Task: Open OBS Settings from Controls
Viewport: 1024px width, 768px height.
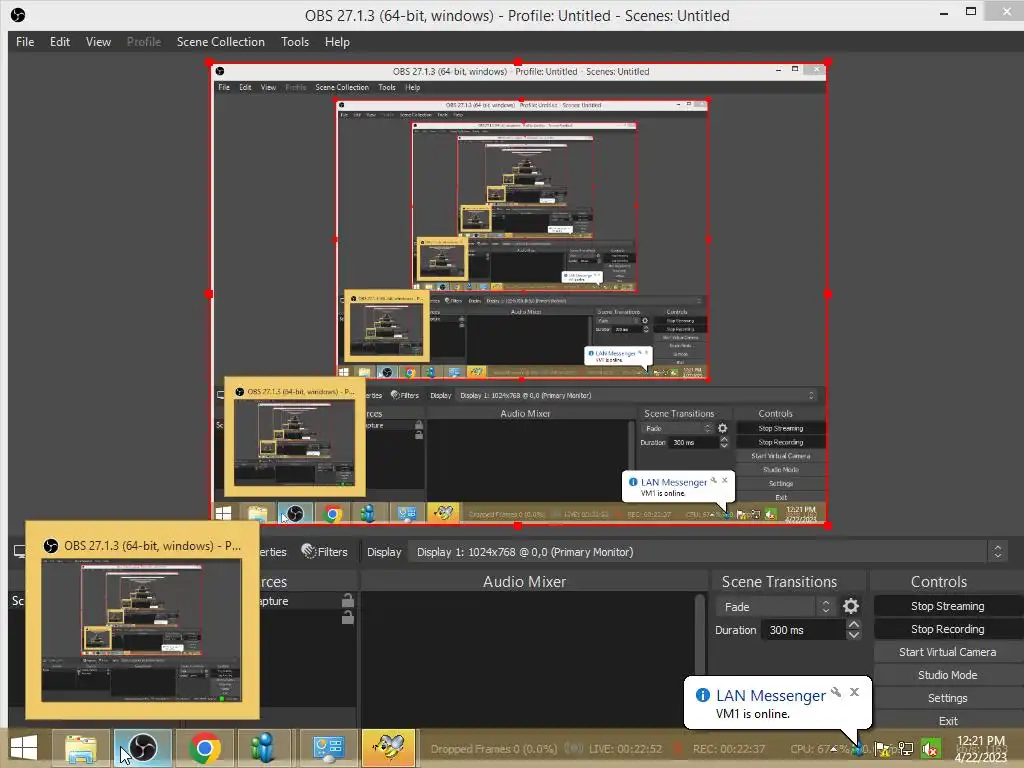Action: tap(947, 698)
